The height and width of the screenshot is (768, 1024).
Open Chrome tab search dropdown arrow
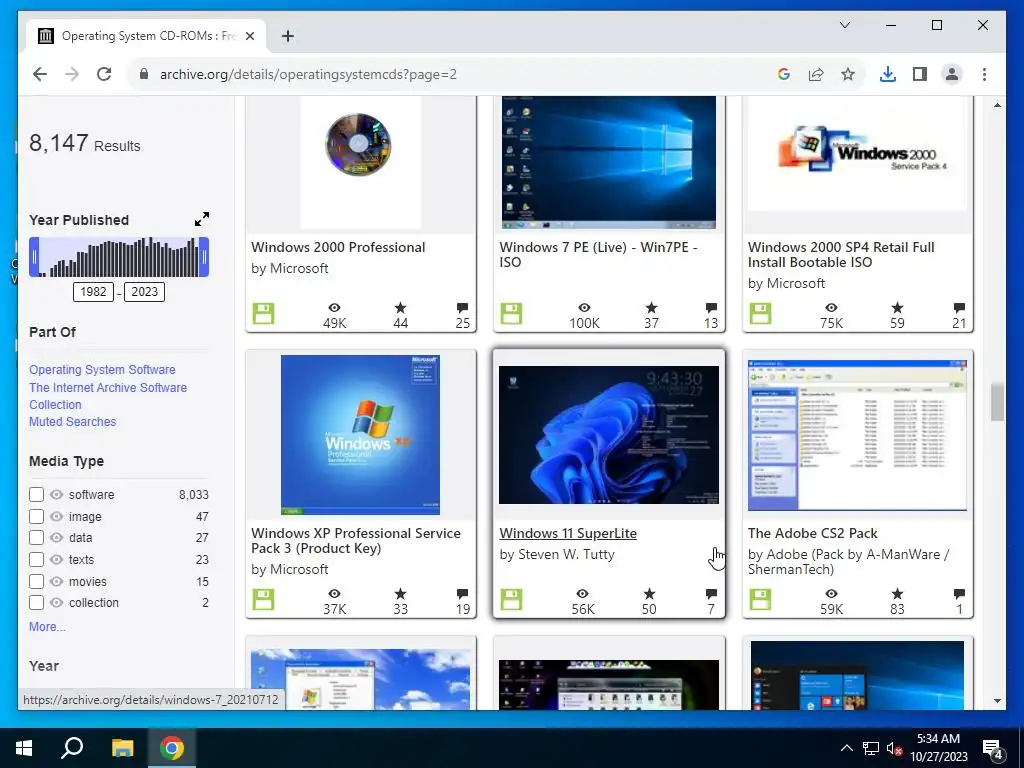click(844, 25)
